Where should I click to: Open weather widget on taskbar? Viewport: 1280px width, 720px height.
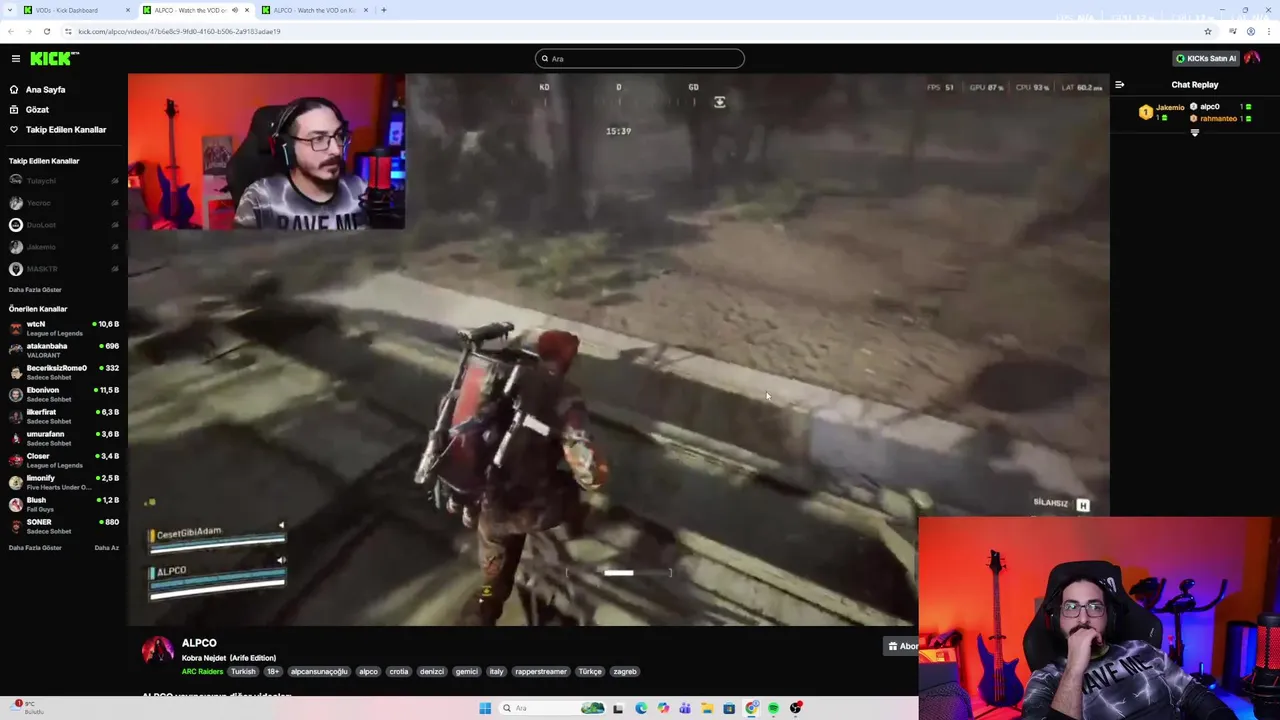click(x=28, y=708)
